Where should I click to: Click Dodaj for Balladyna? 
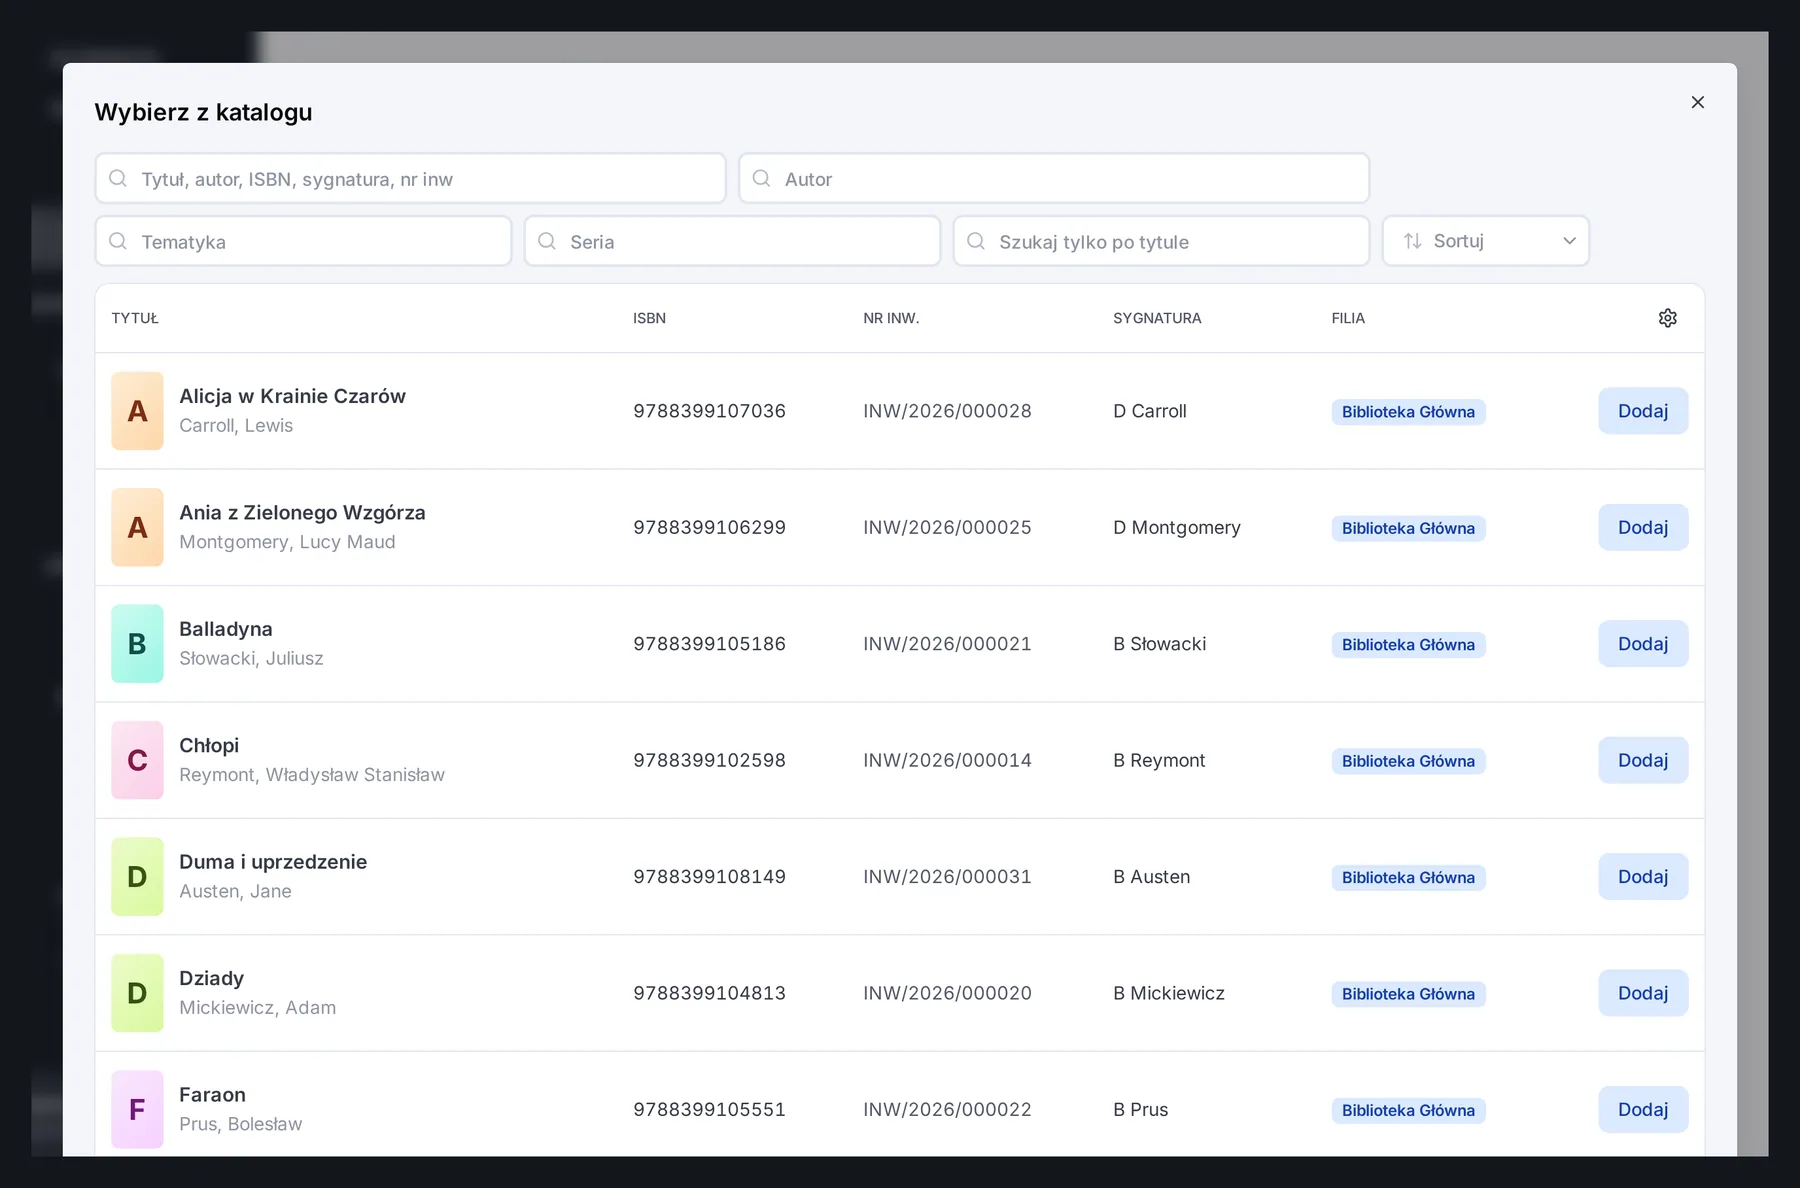(x=1643, y=644)
